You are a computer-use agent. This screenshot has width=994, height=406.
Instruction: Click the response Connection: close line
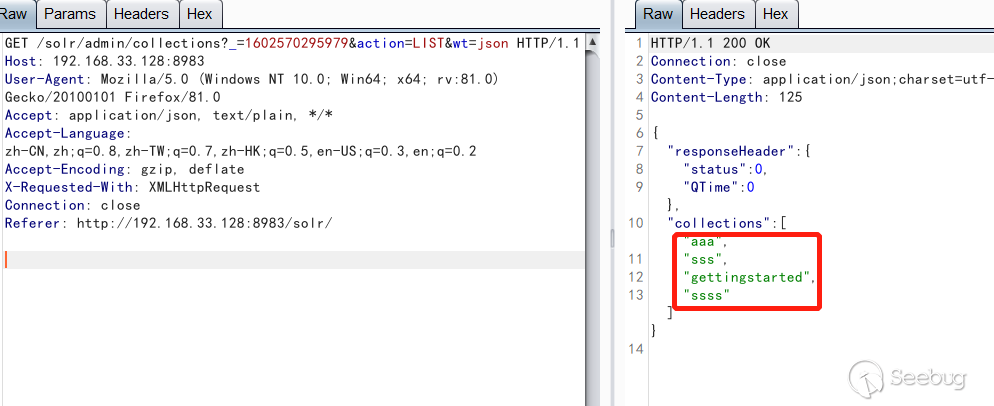(718, 62)
